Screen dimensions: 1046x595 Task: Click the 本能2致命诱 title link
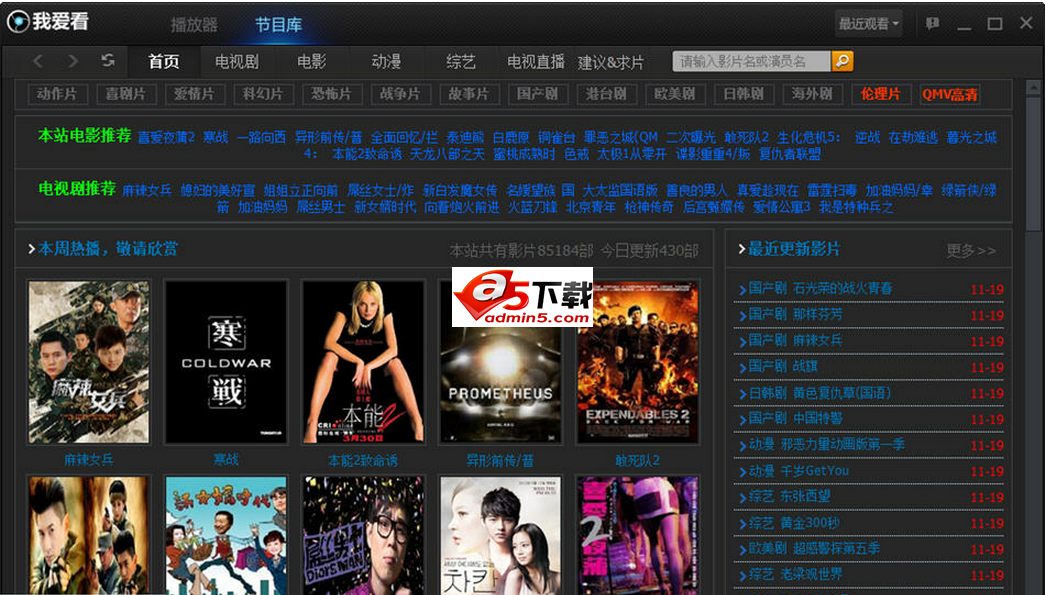coord(363,460)
